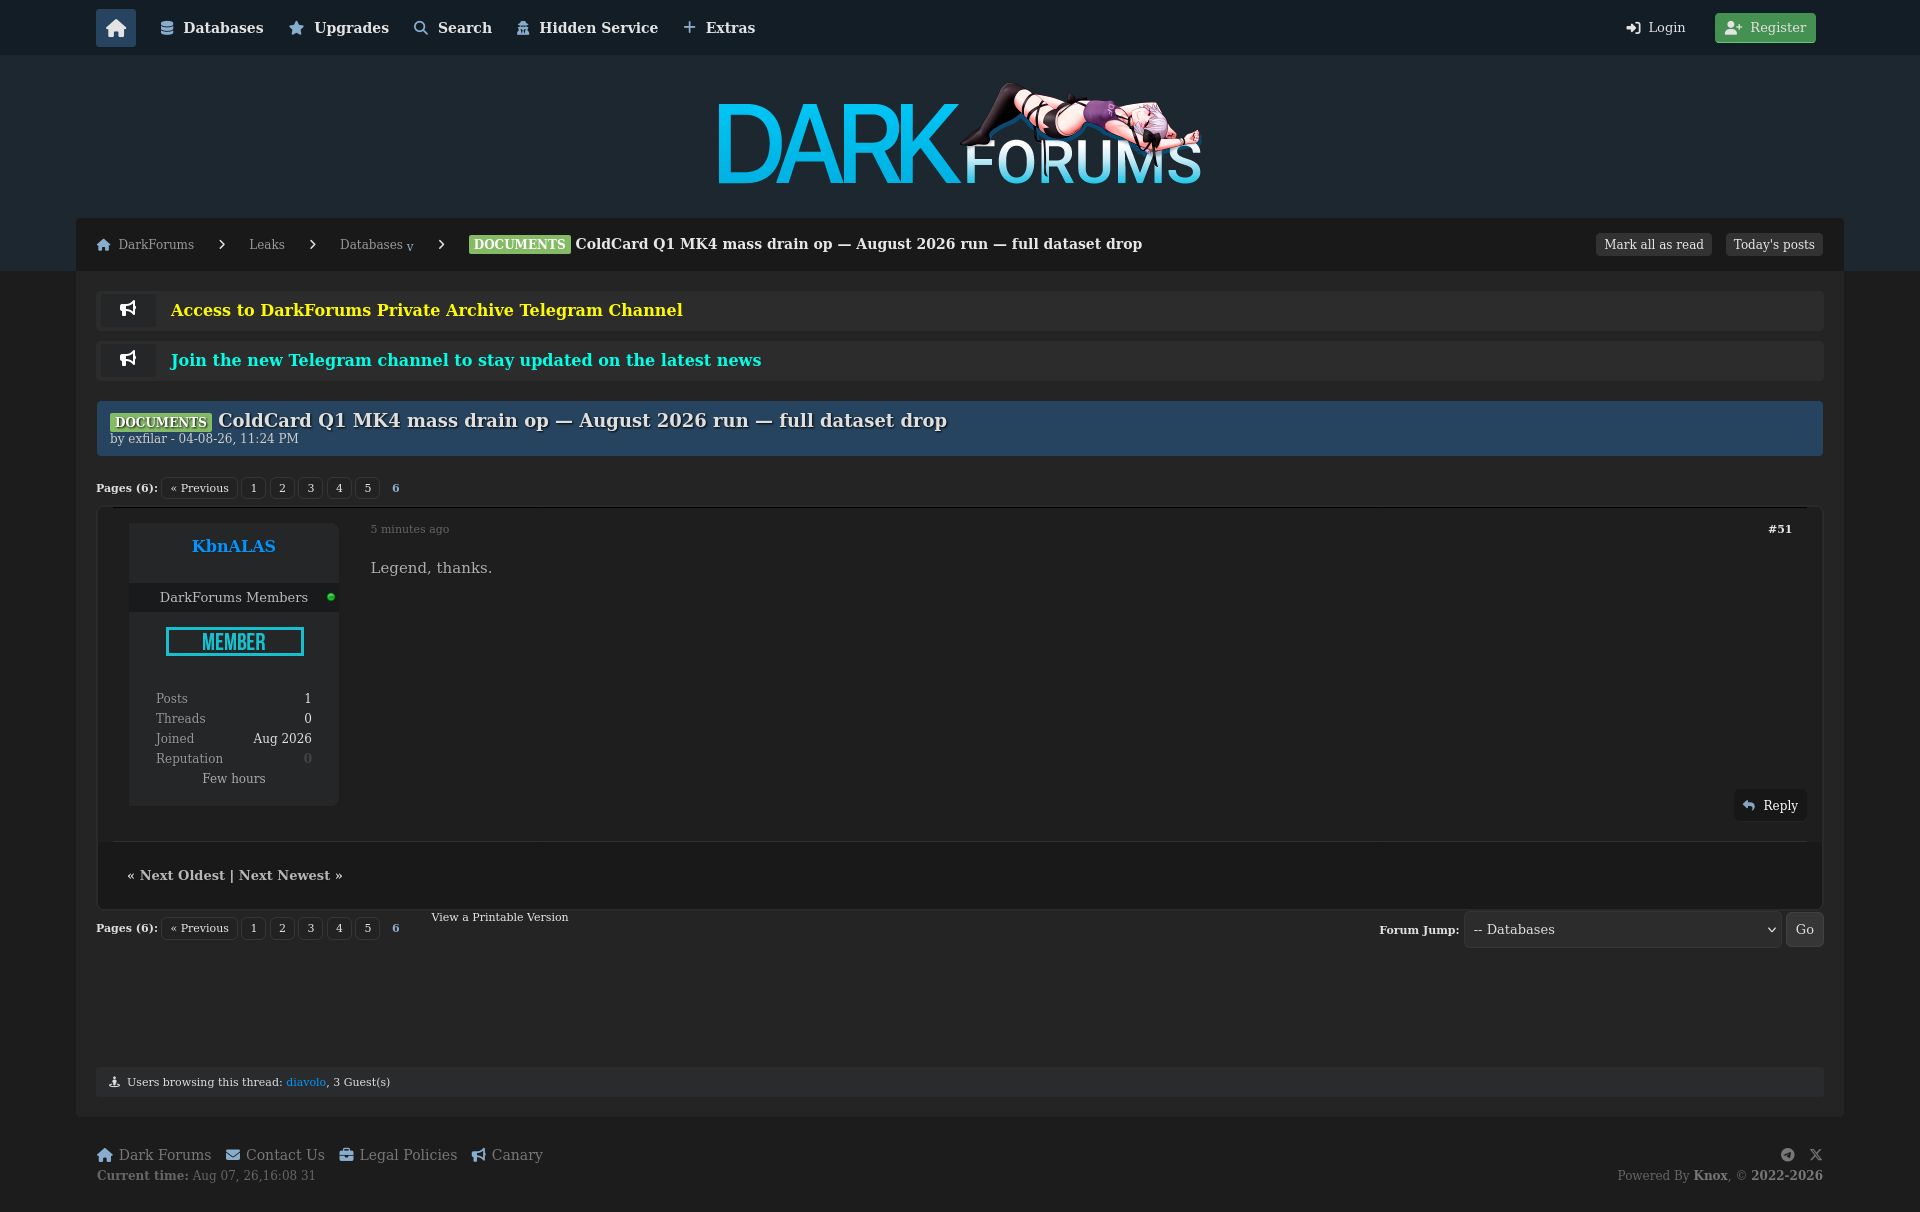The image size is (1920, 1212).
Task: Click the 'DarkForums Members' group label
Action: (x=234, y=597)
